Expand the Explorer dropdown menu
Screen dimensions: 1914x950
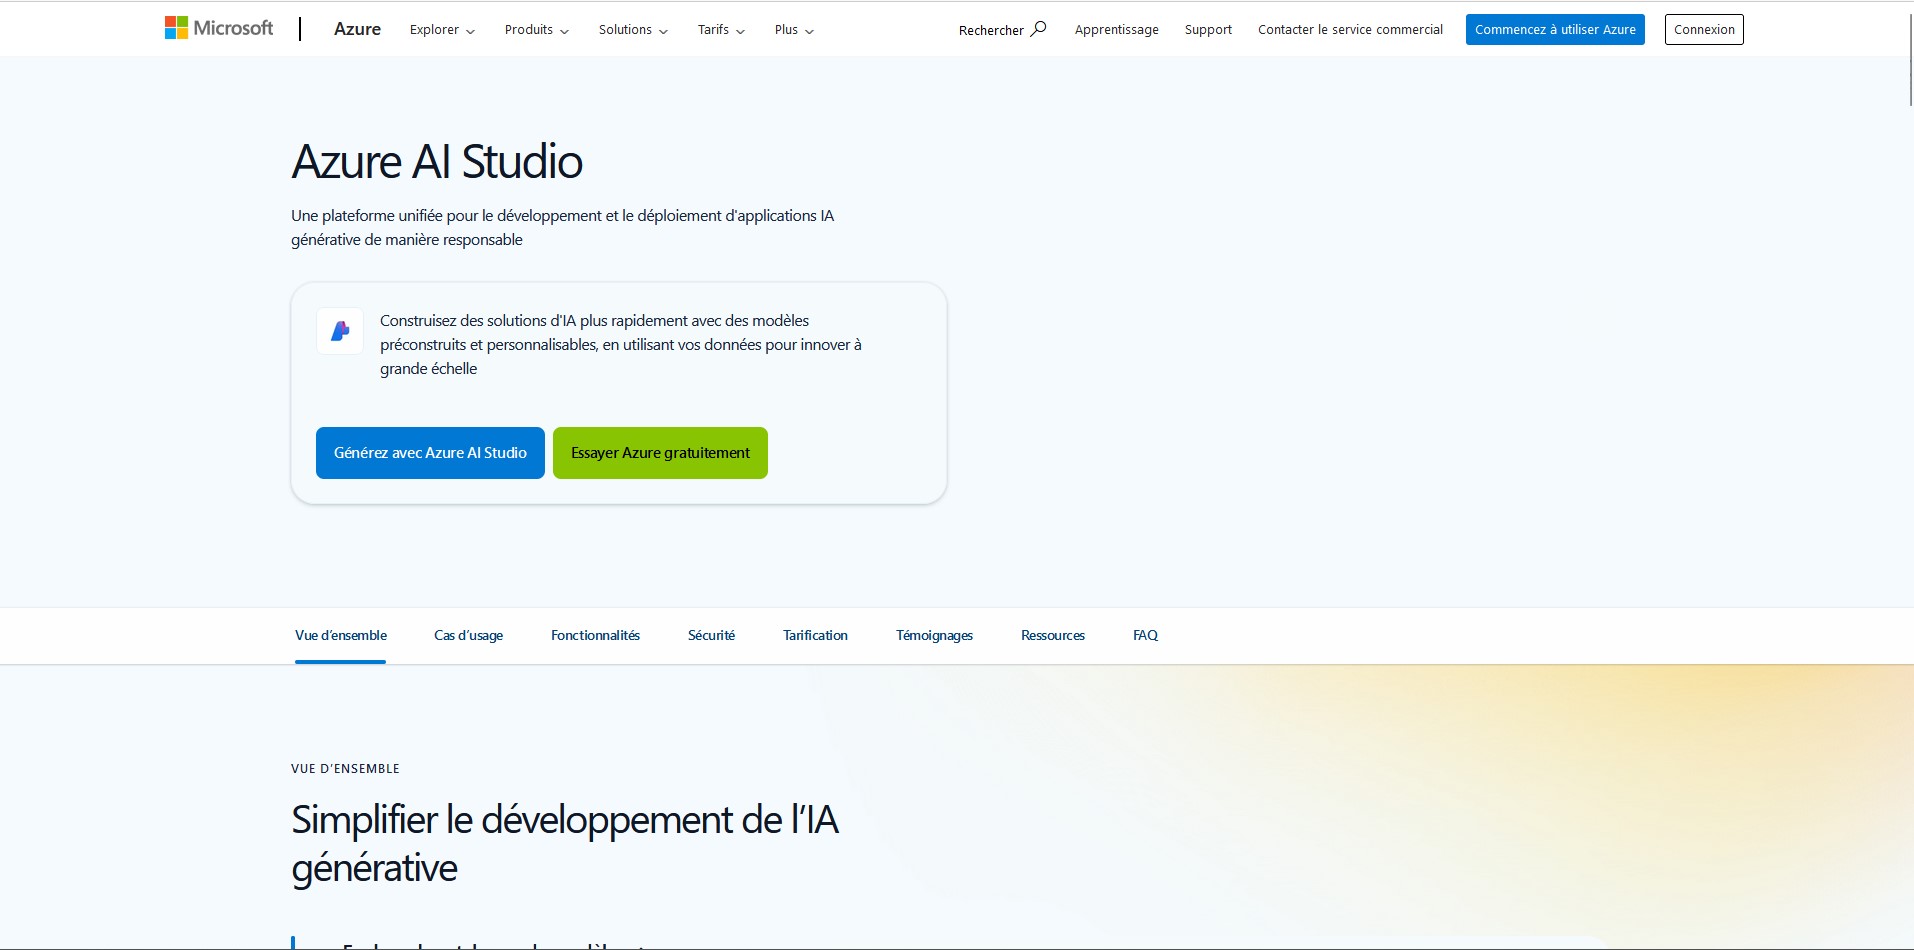[x=442, y=30]
